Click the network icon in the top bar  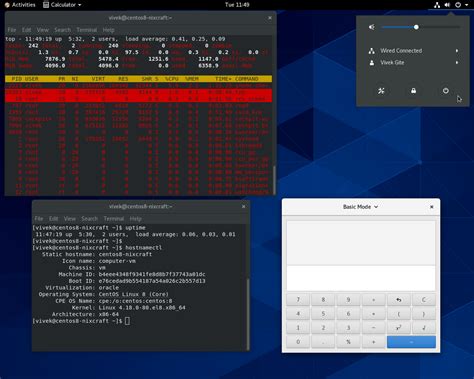[x=437, y=5]
